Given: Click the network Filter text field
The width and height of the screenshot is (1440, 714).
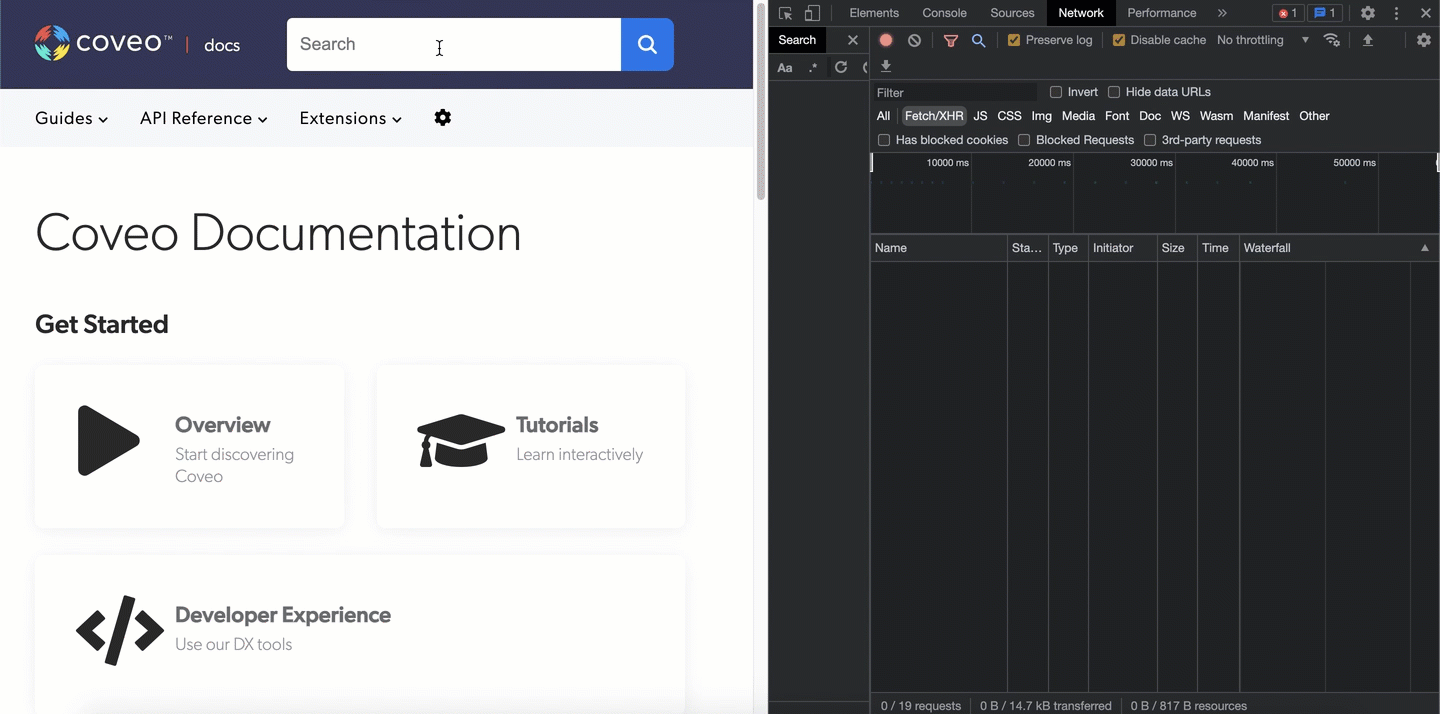Looking at the screenshot, I should point(955,92).
